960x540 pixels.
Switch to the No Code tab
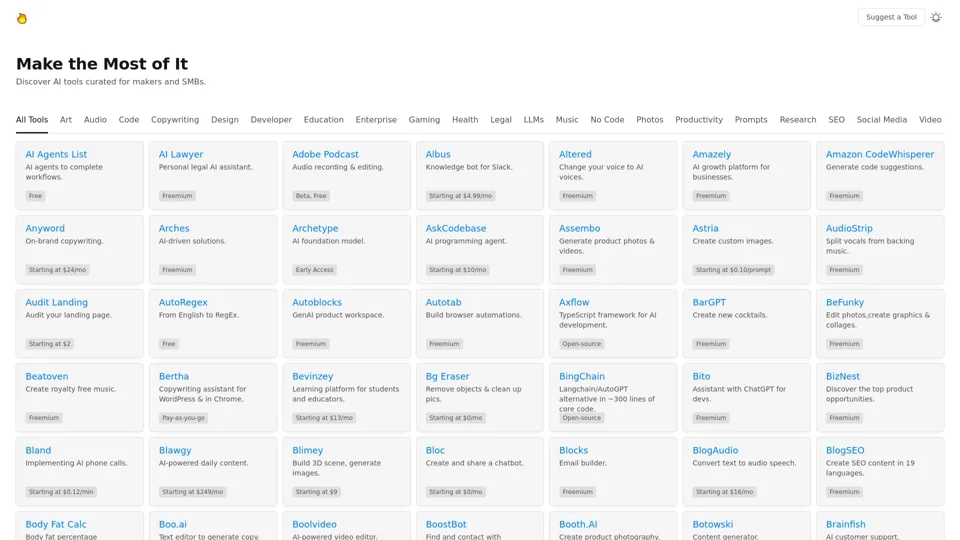tap(607, 120)
